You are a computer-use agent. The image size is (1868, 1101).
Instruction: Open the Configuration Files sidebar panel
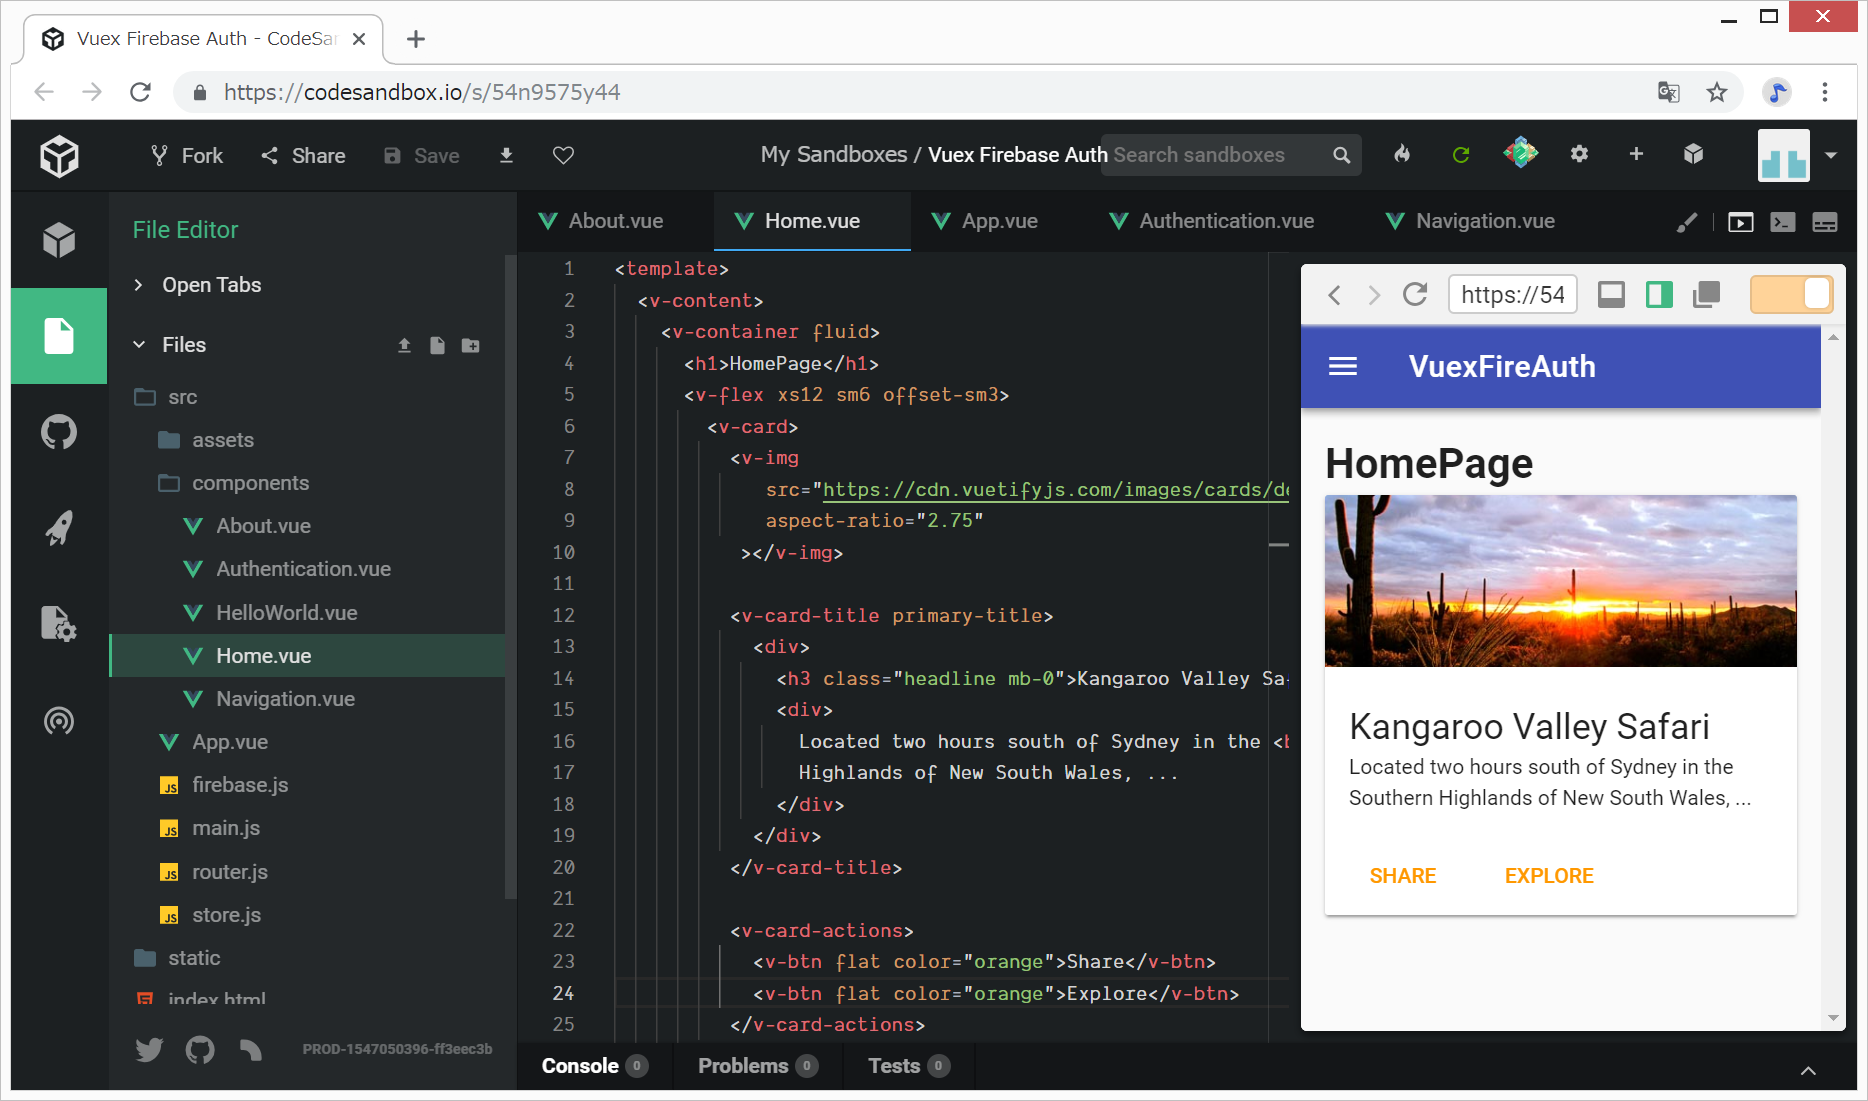pyautogui.click(x=59, y=624)
